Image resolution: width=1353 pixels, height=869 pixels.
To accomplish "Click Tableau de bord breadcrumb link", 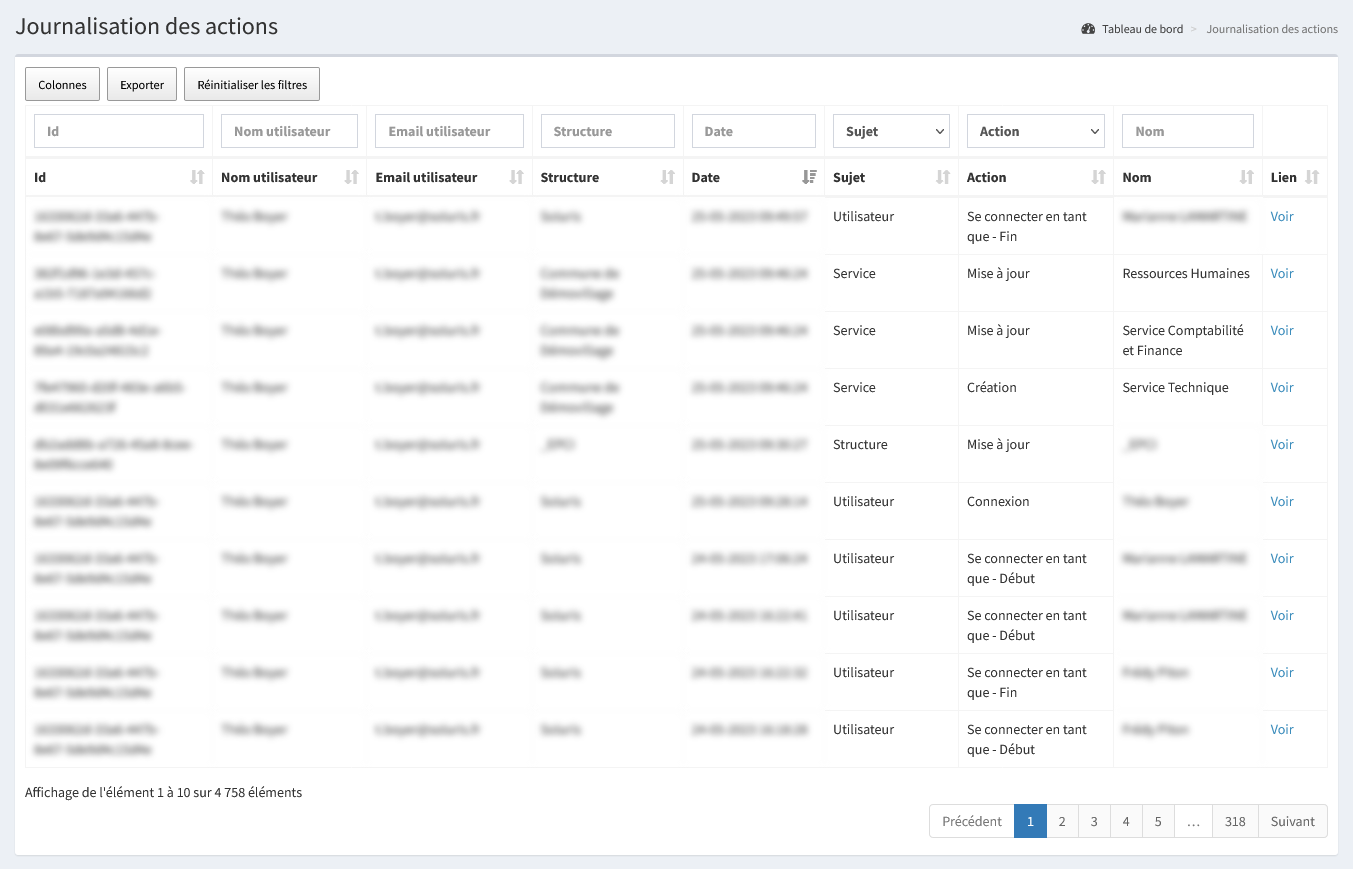I will [1142, 29].
